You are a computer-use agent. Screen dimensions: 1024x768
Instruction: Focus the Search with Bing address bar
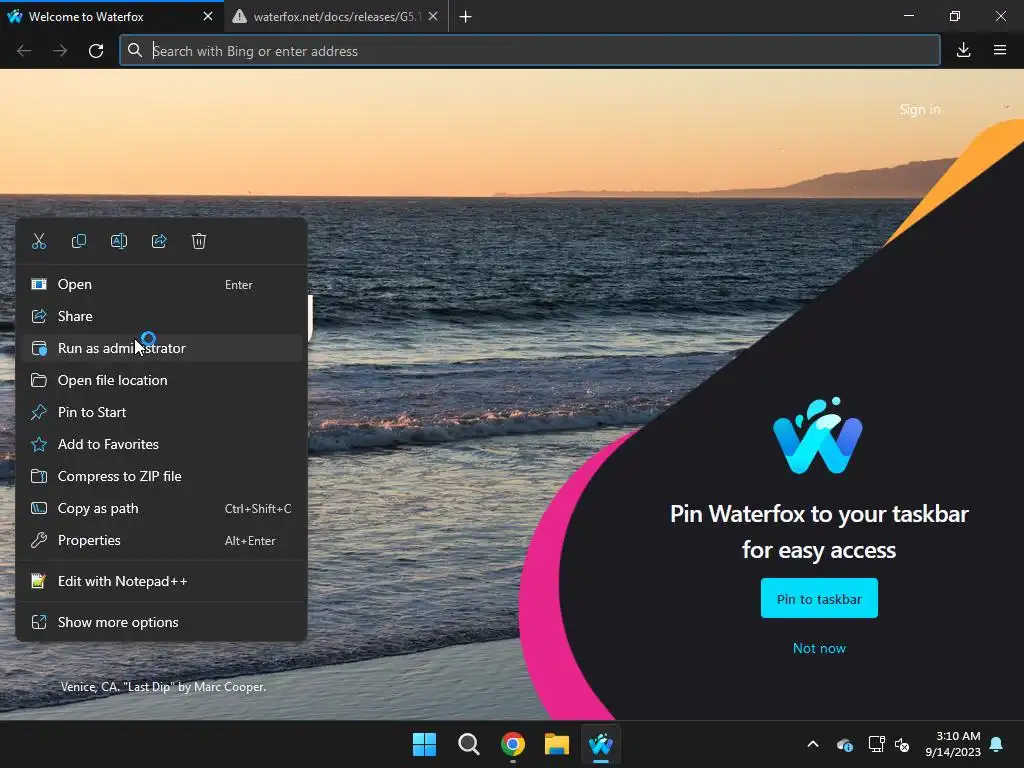(530, 51)
